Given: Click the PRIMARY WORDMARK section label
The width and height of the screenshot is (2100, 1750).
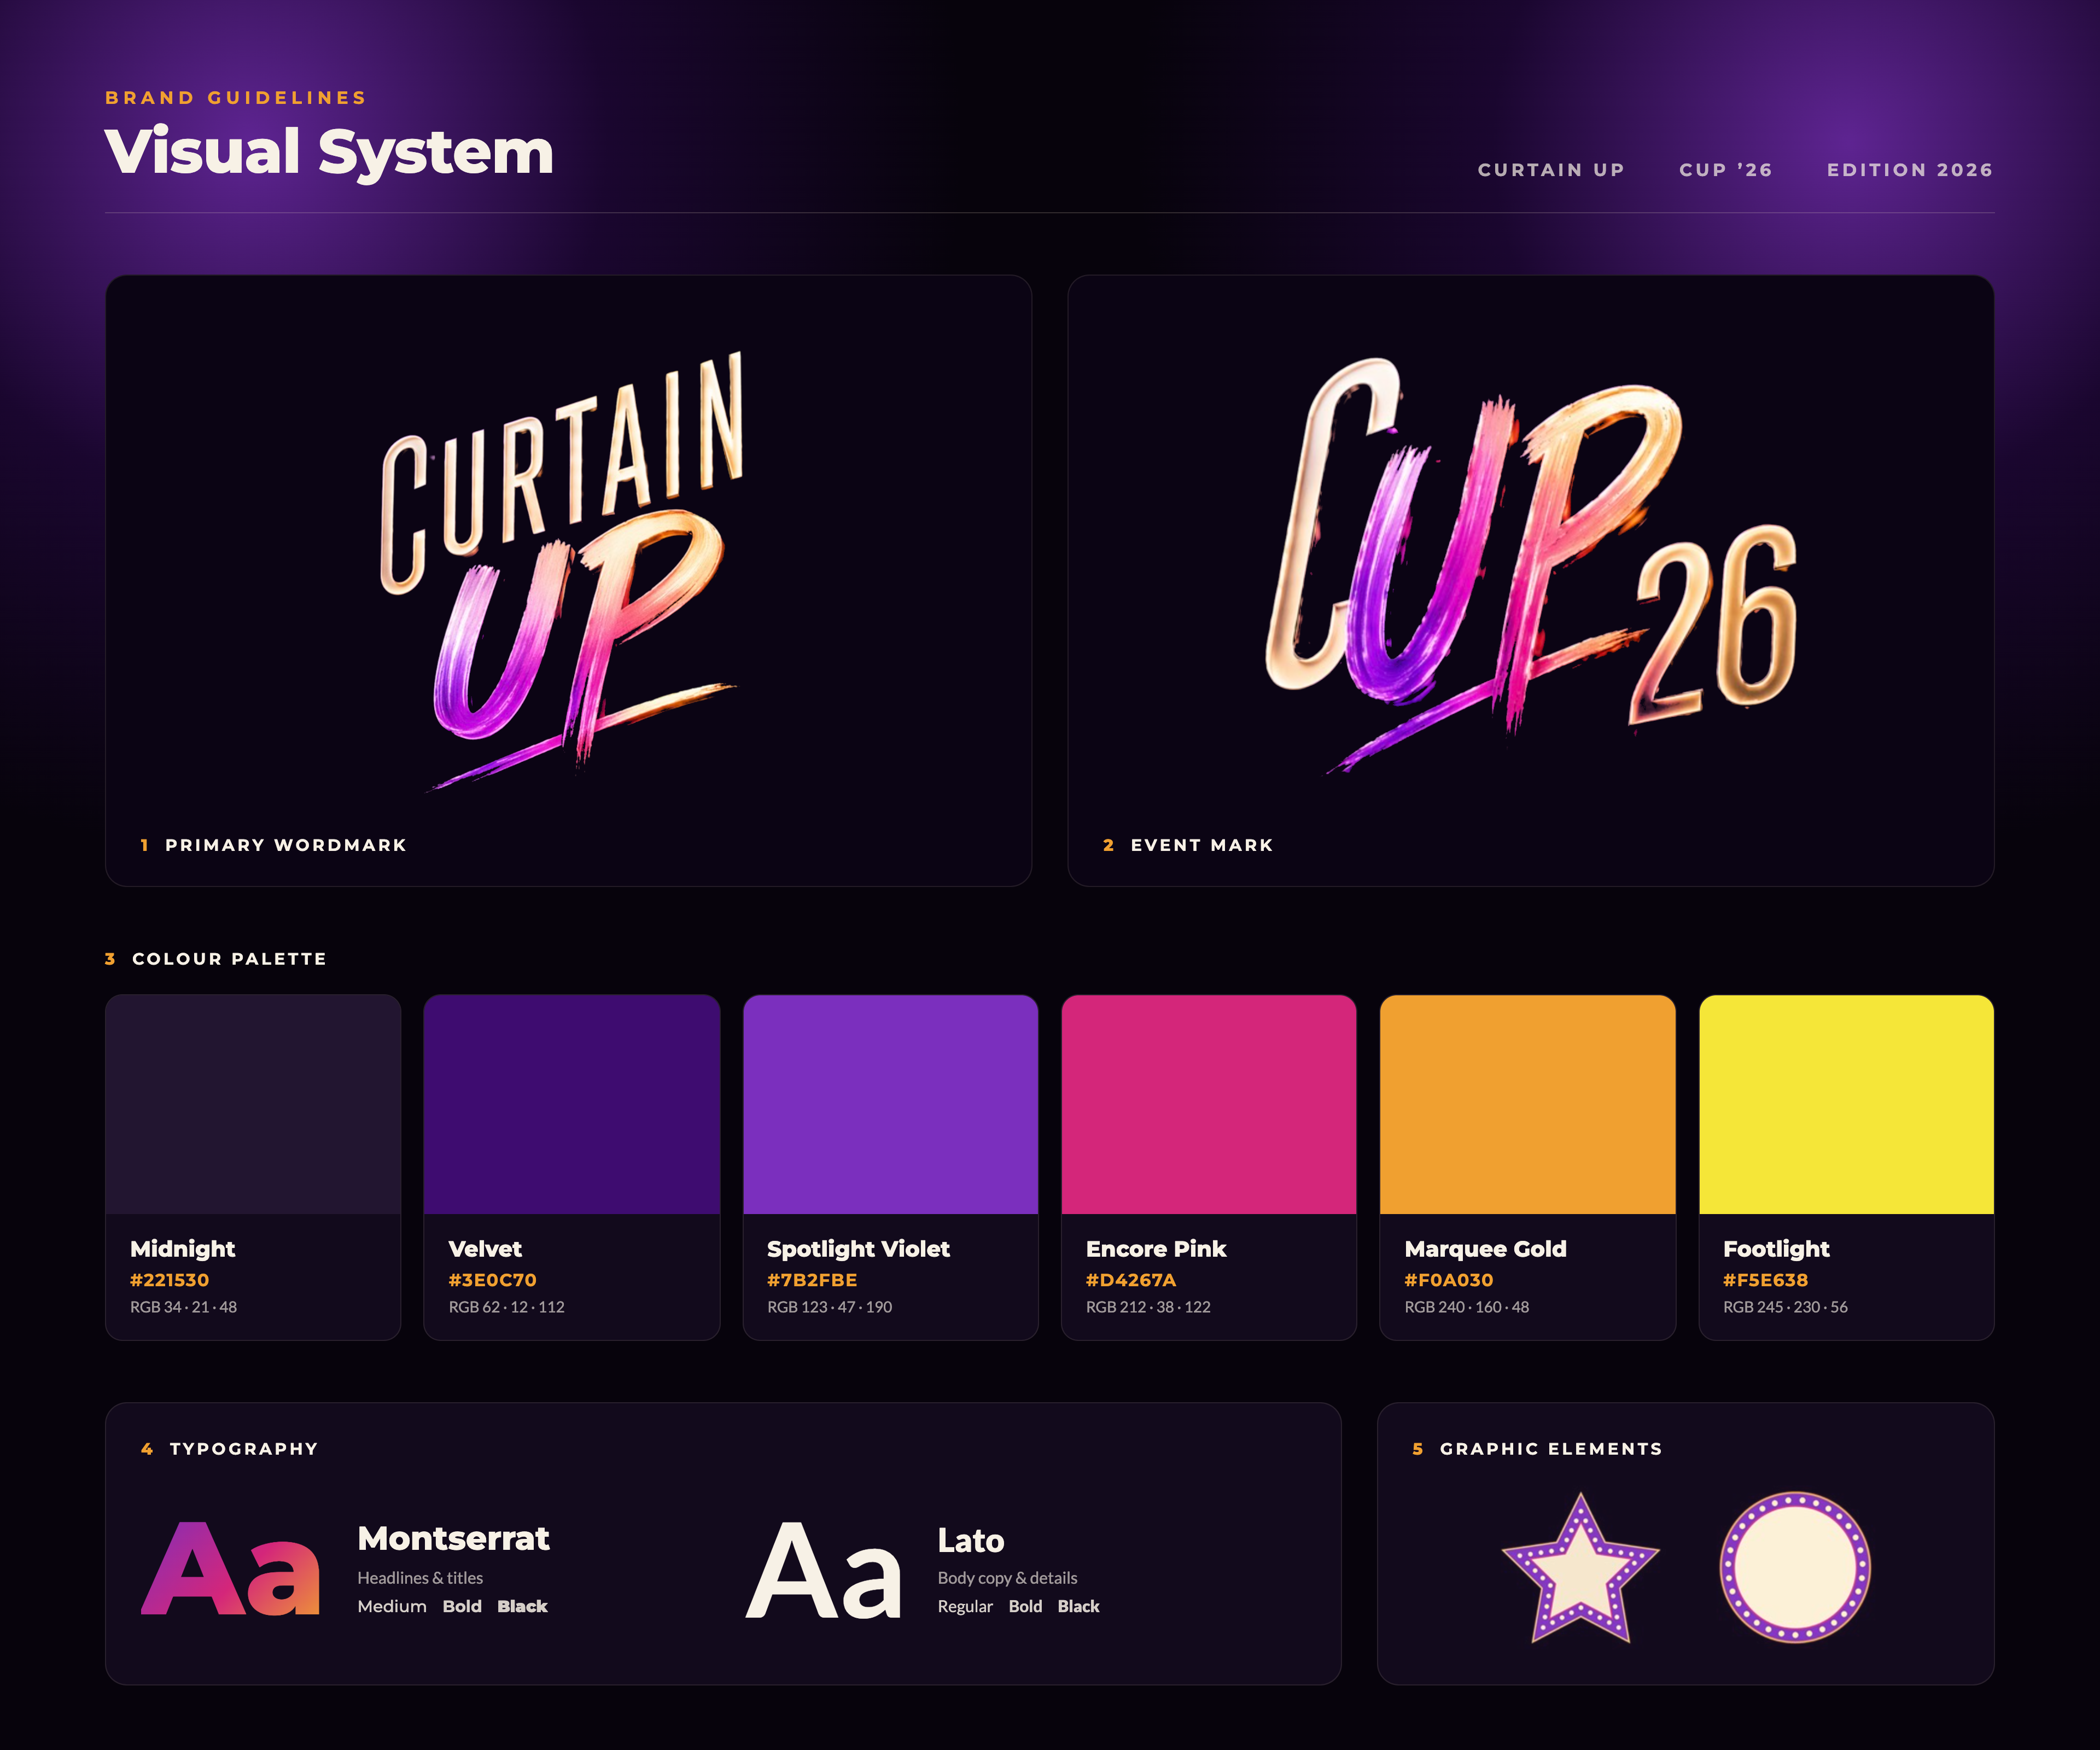Looking at the screenshot, I should coord(286,845).
